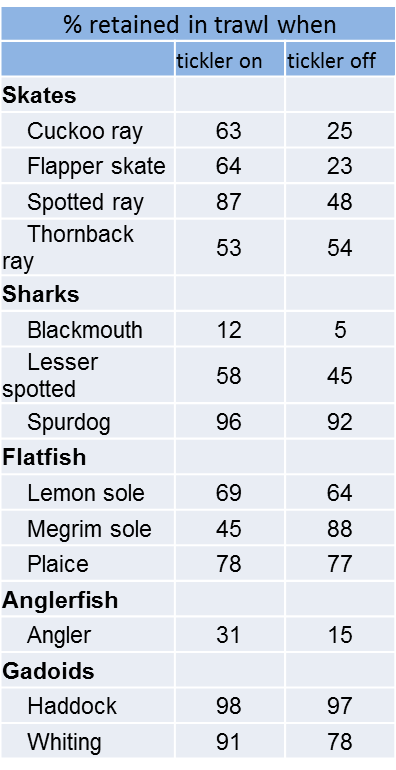Select the 'tickler on' column header
This screenshot has width=396, height=770.
[219, 61]
